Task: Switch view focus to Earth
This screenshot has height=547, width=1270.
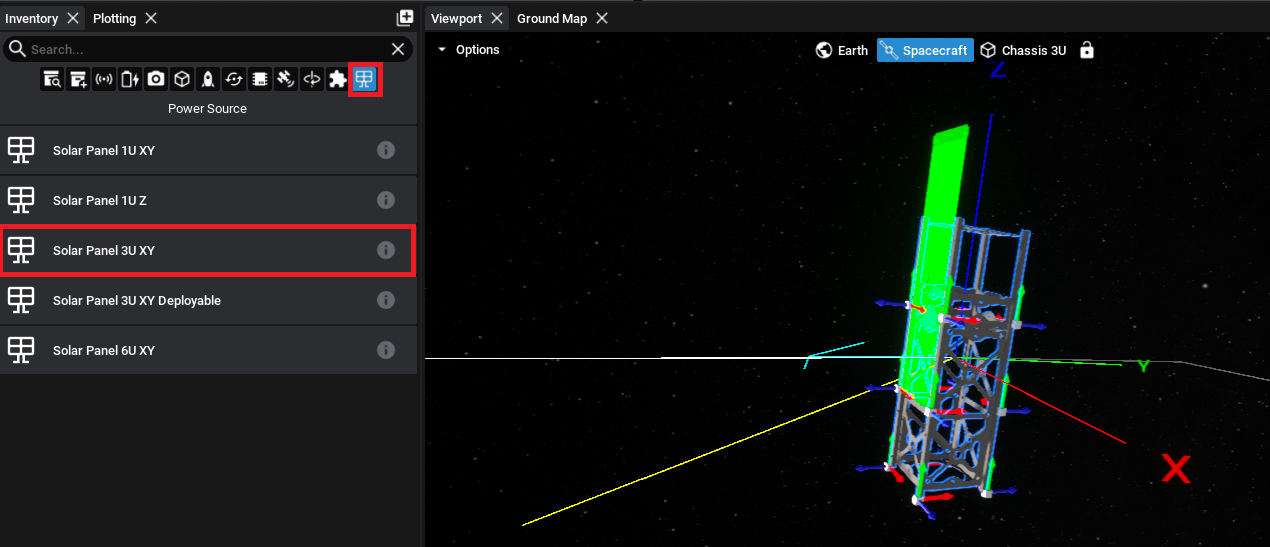Action: [x=842, y=50]
